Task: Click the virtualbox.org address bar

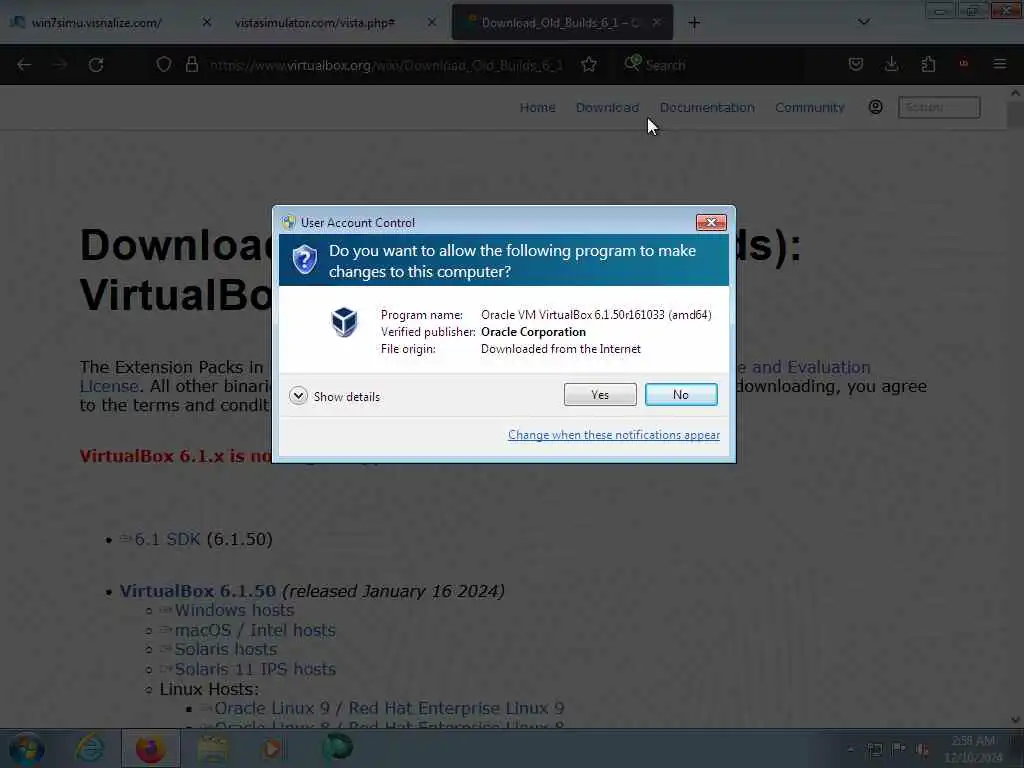Action: click(385, 65)
